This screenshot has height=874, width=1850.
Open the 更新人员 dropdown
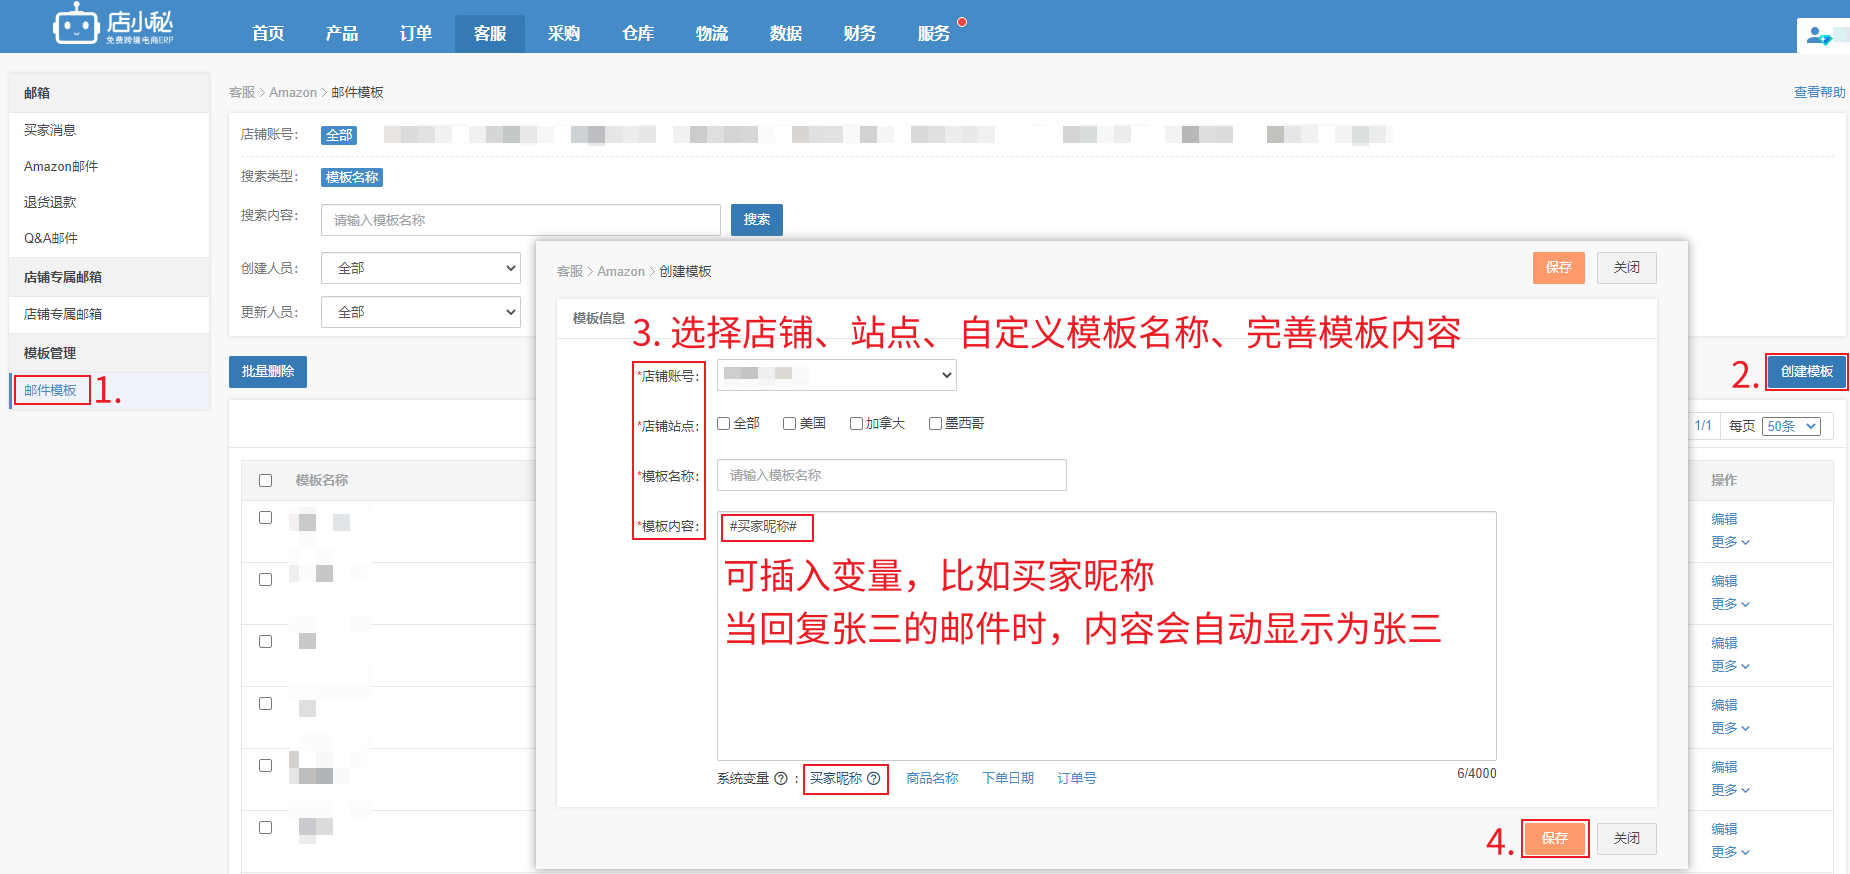(421, 312)
